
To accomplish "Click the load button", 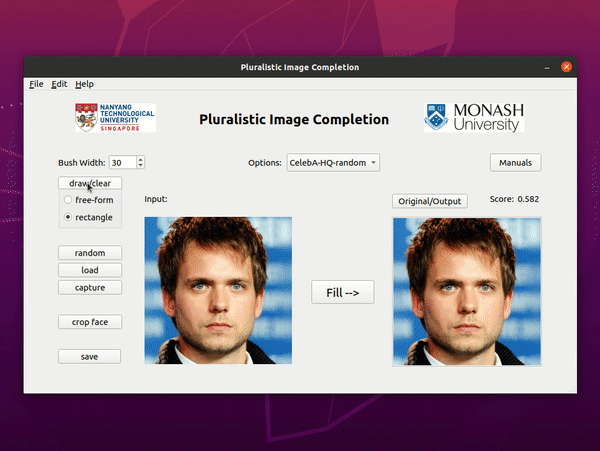I will 90,270.
